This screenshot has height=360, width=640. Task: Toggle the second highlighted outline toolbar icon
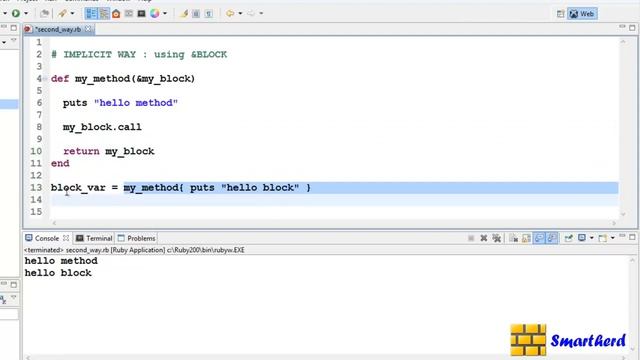(x=104, y=13)
